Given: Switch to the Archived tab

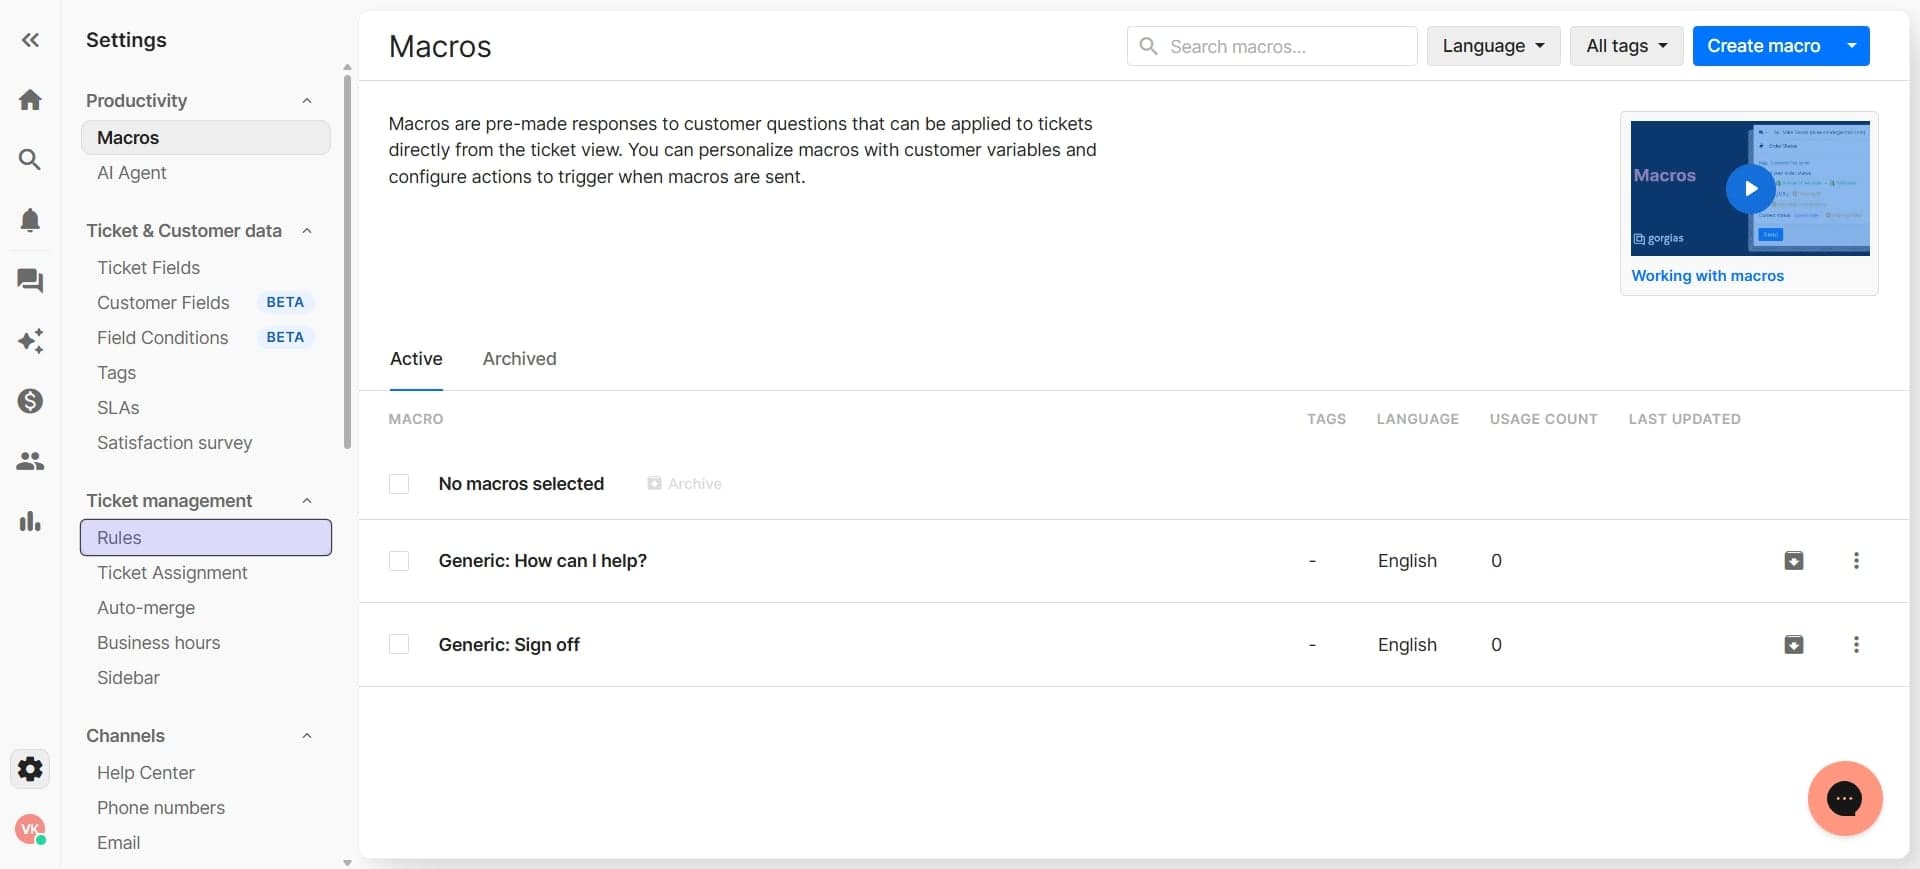Looking at the screenshot, I should pos(519,359).
